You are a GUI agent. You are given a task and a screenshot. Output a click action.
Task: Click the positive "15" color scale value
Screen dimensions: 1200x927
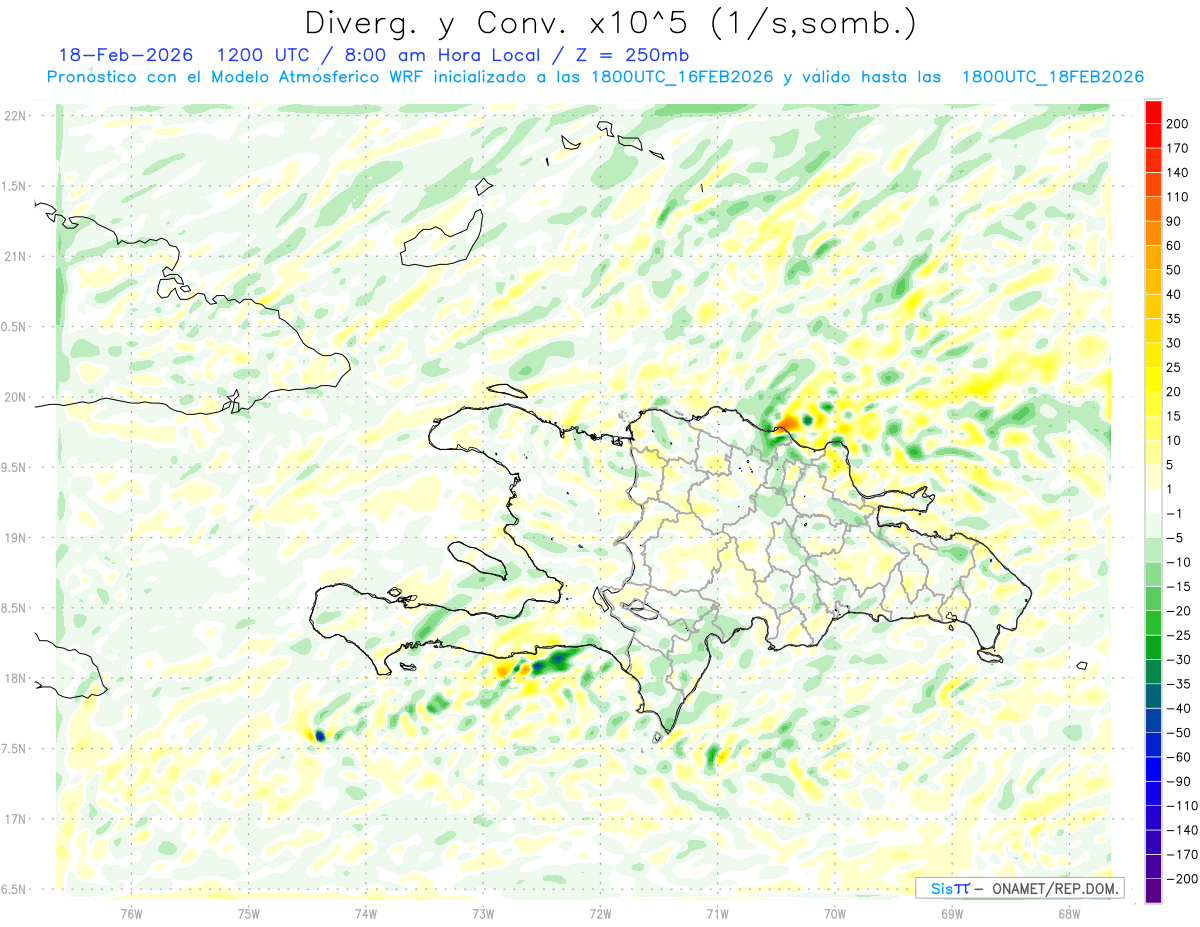tap(1175, 416)
